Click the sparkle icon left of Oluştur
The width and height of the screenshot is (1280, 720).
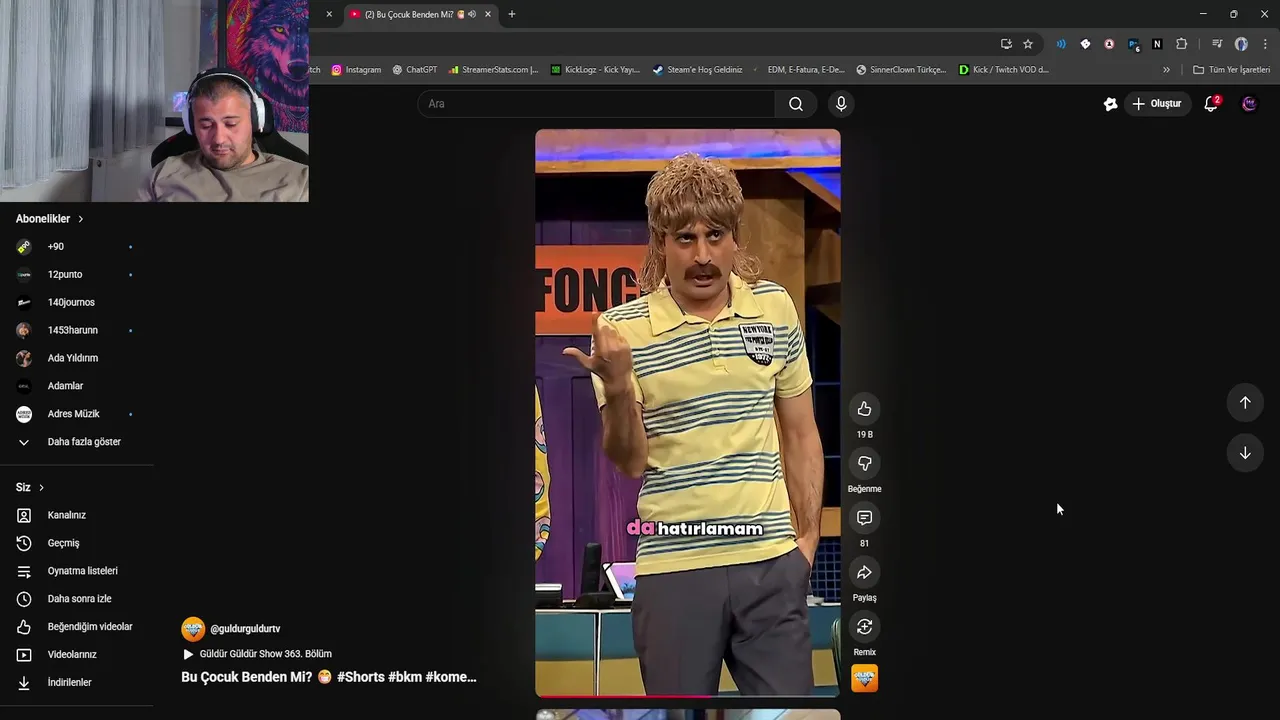[1110, 104]
